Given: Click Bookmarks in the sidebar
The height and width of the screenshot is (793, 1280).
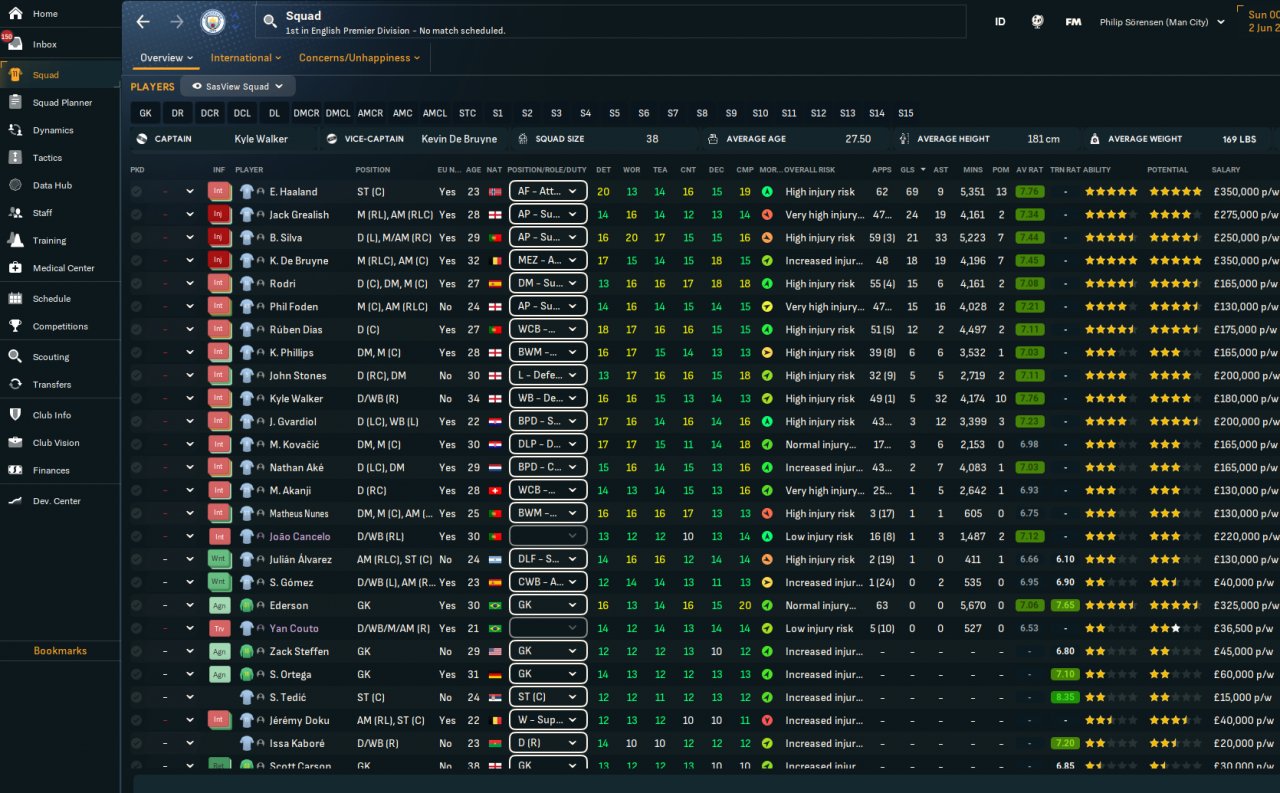Looking at the screenshot, I should (x=60, y=651).
